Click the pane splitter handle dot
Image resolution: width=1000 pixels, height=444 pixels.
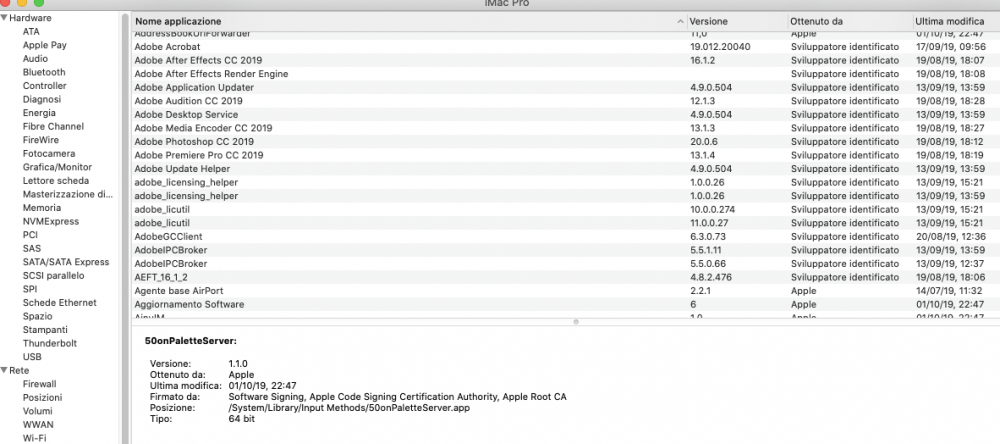[x=576, y=322]
